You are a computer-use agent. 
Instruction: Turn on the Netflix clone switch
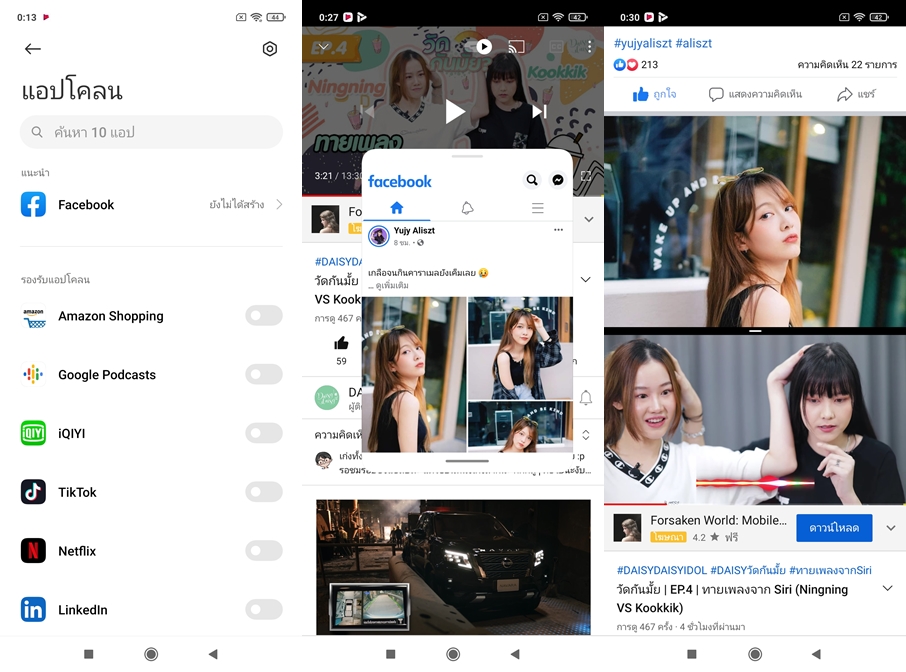pos(264,551)
